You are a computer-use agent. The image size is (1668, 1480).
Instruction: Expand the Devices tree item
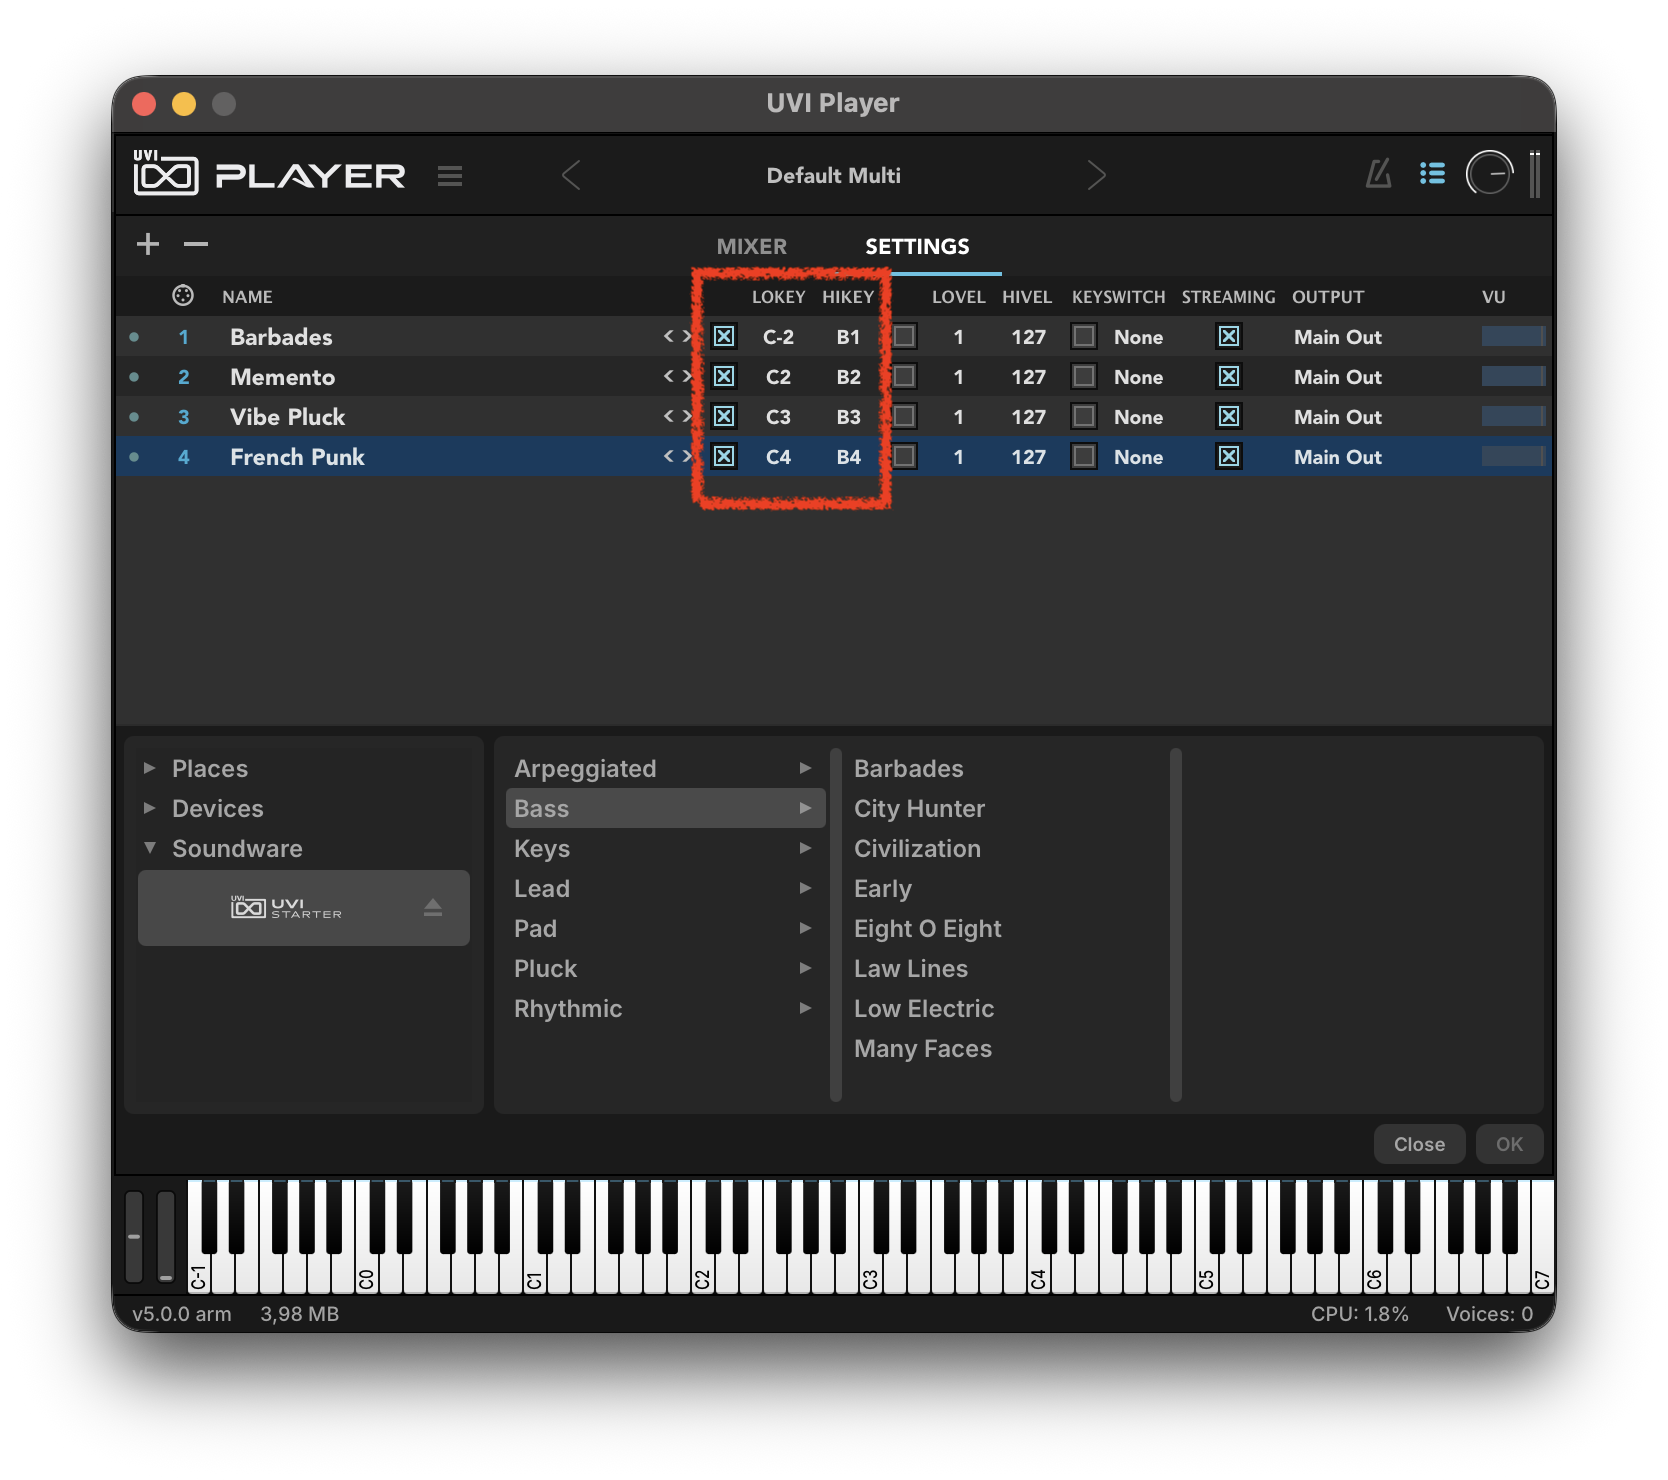[x=149, y=808]
